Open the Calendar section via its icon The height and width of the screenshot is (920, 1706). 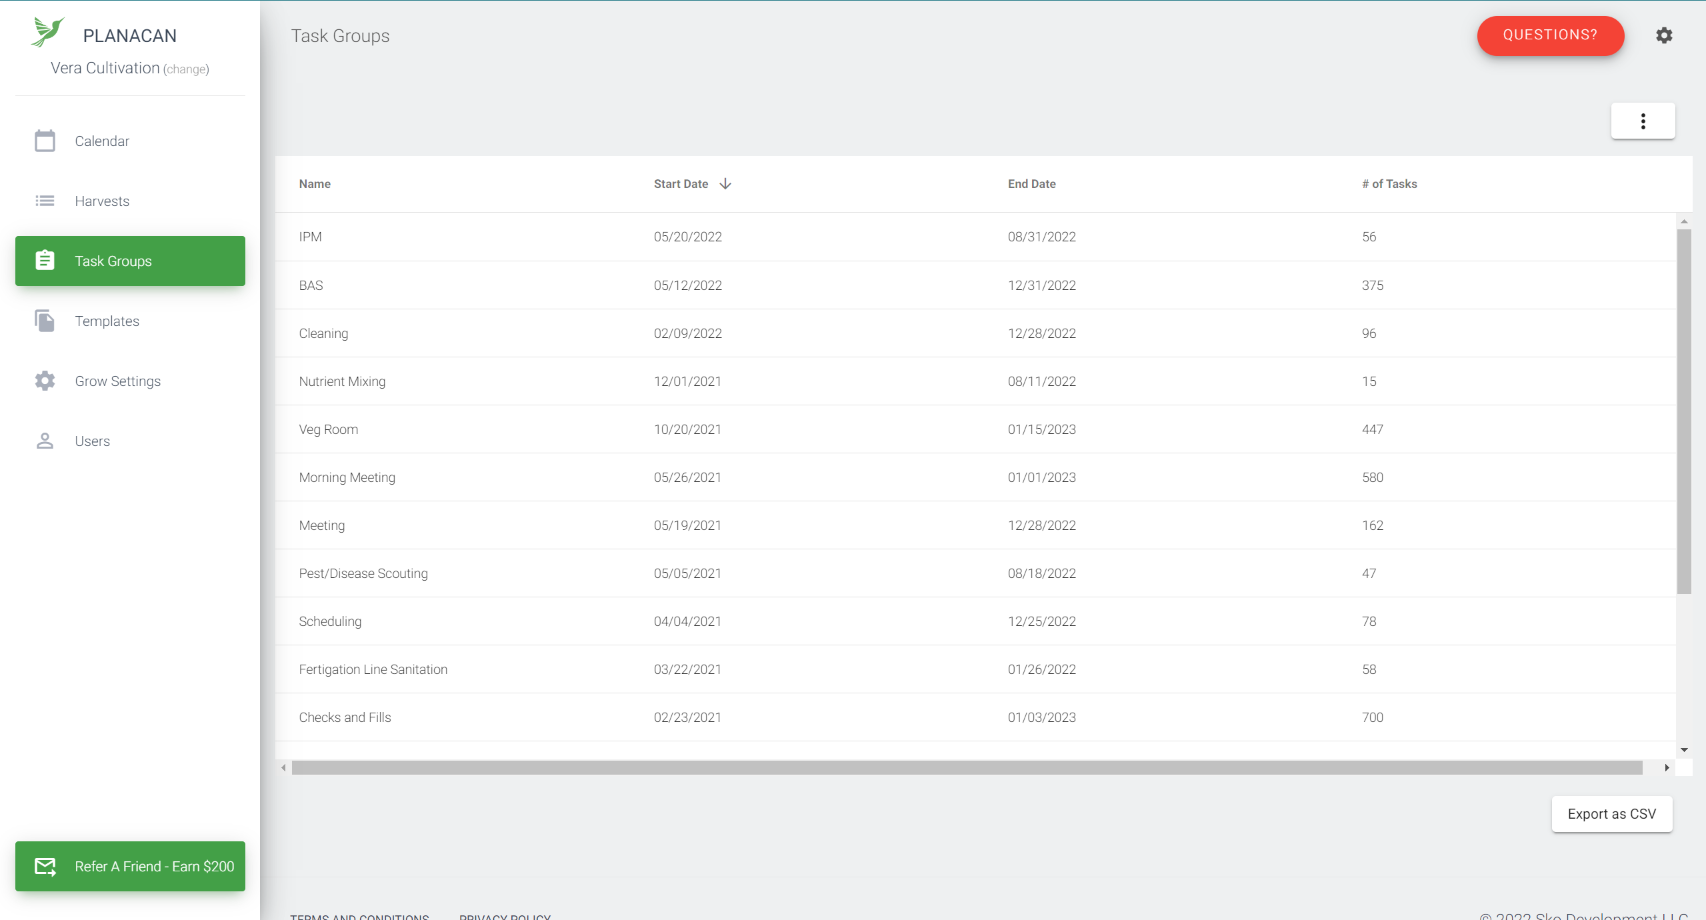tap(45, 141)
